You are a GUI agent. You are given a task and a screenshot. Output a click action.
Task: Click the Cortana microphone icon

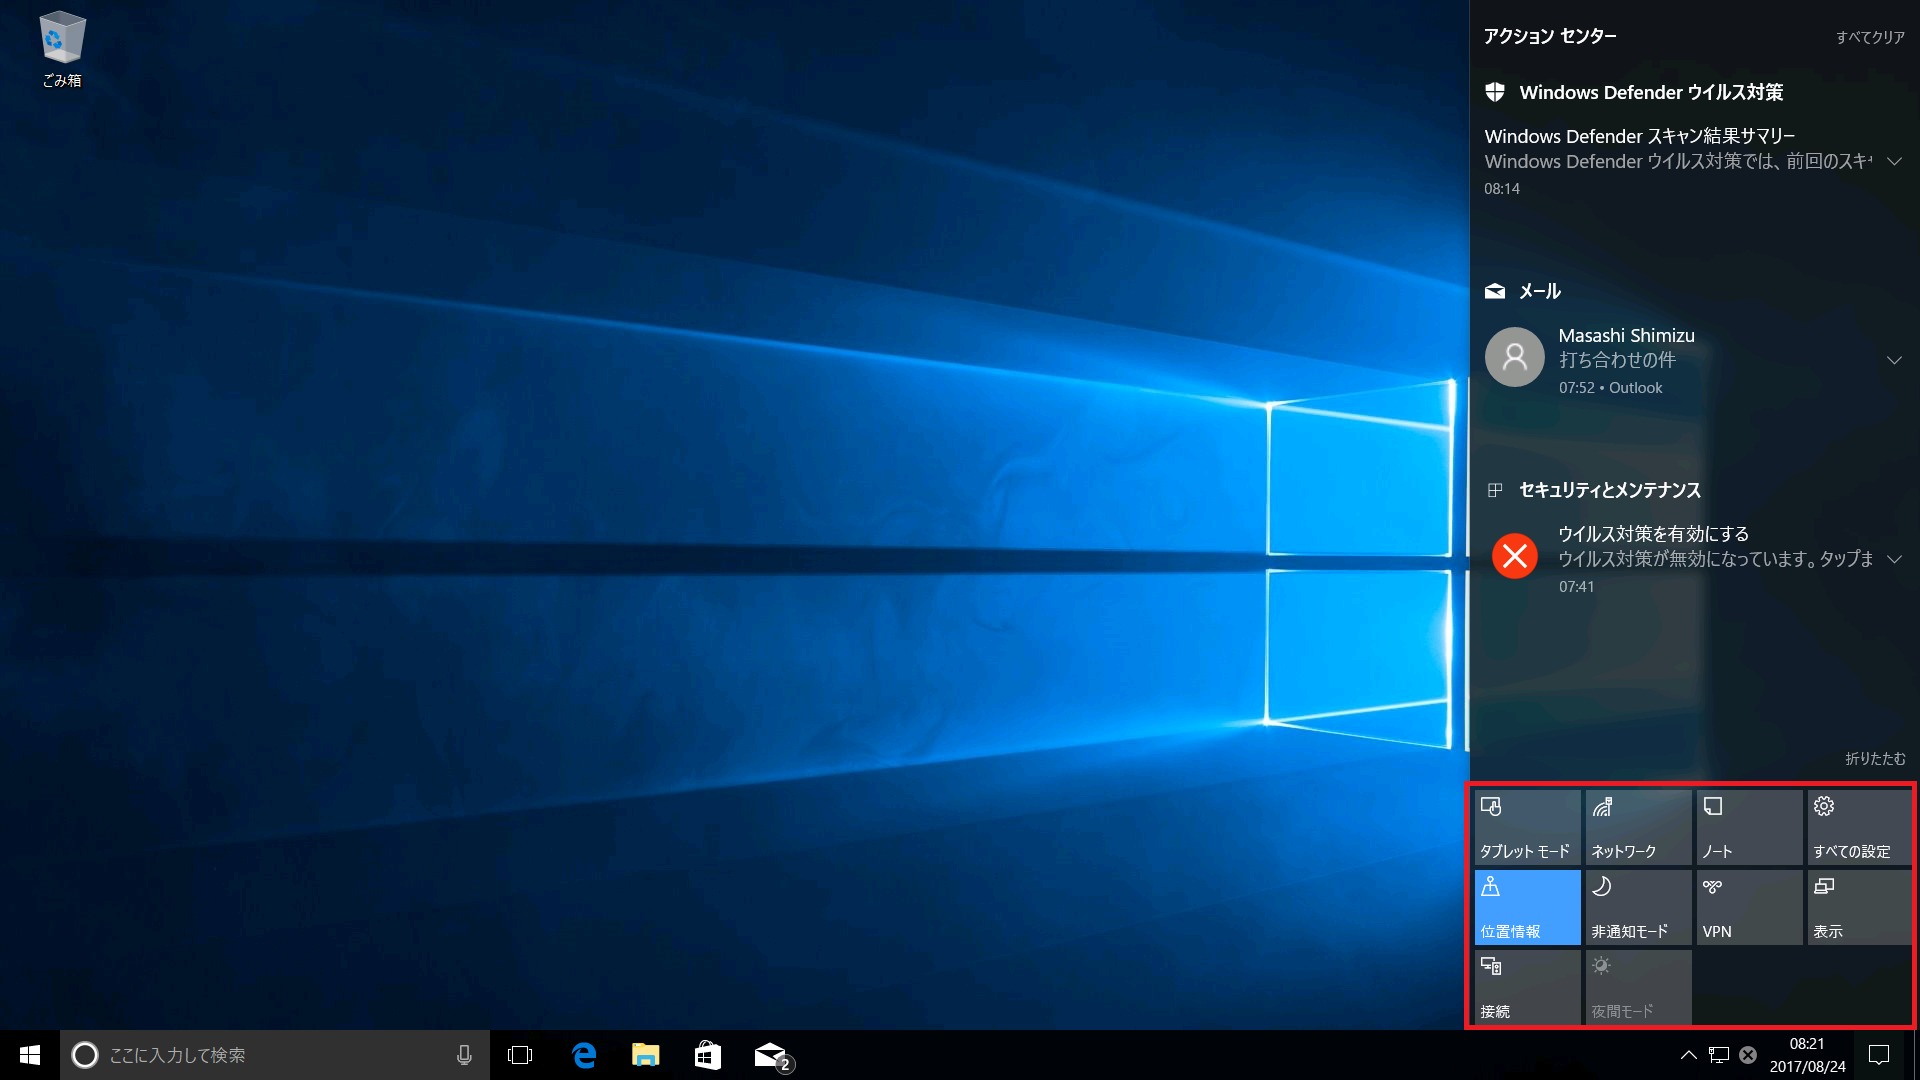(464, 1055)
